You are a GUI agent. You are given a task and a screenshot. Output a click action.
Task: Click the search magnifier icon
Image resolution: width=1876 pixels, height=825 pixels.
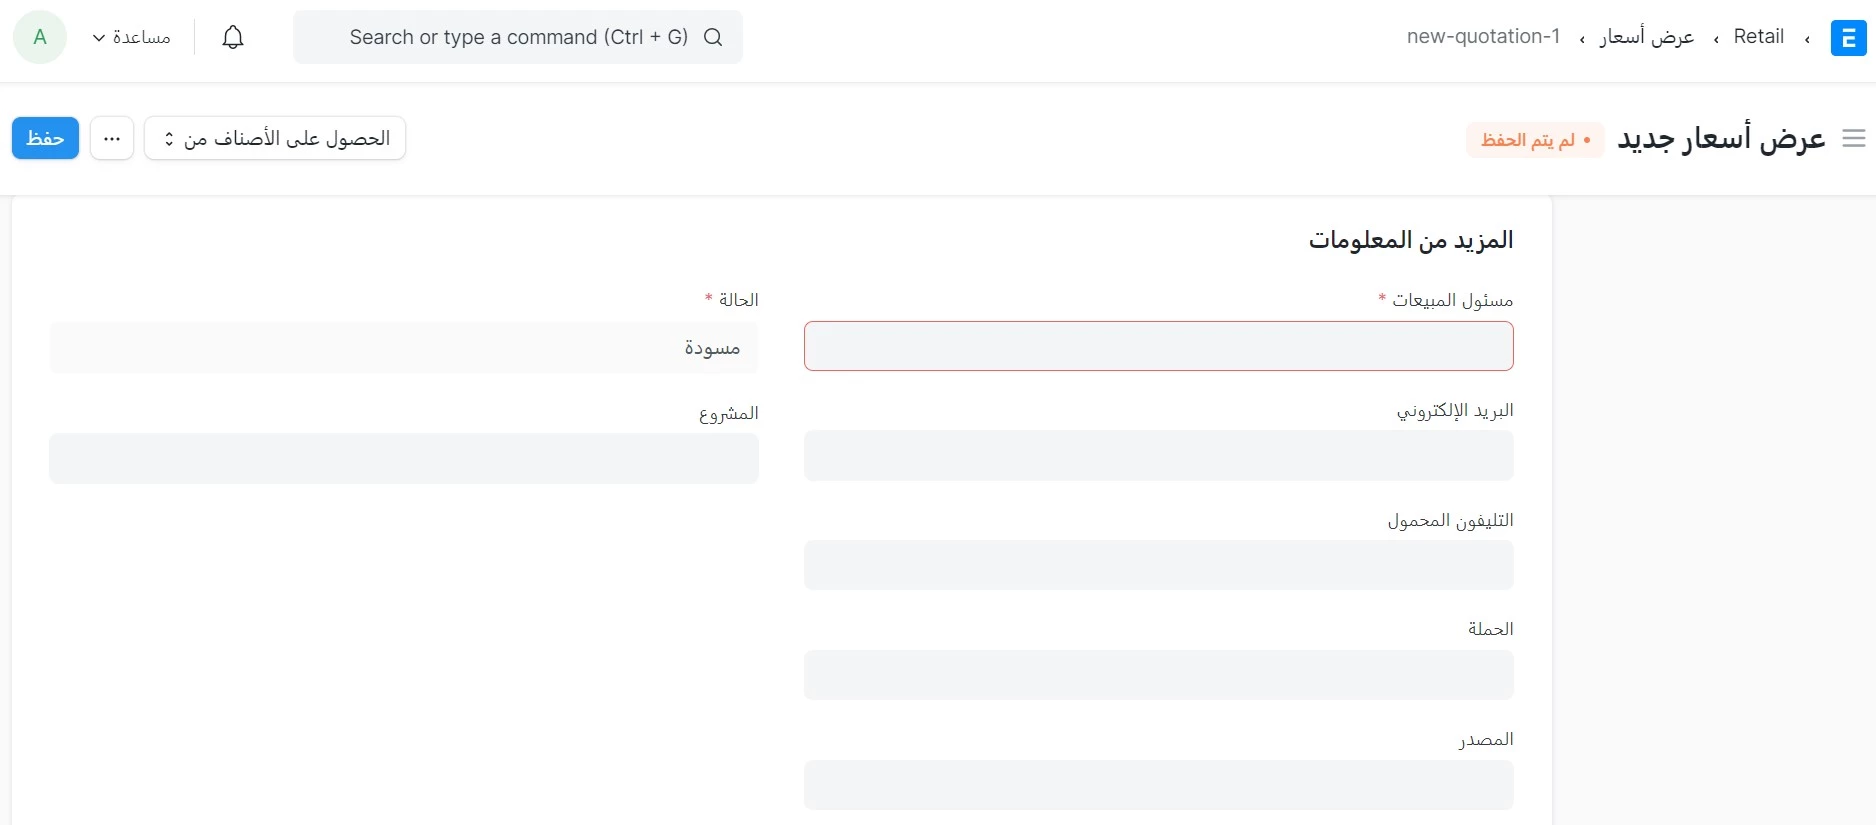(x=713, y=37)
